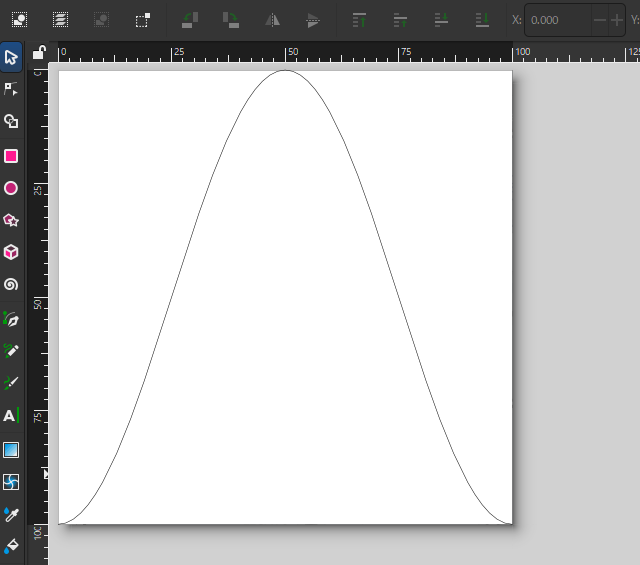Toggle the guides lock icon by ruler
This screenshot has height=565, width=640.
tap(39, 52)
